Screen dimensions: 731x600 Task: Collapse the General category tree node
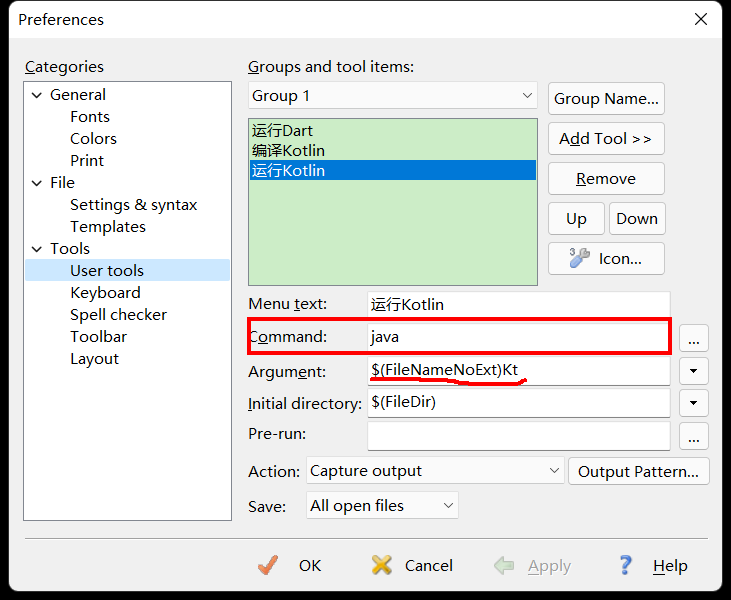coord(37,95)
